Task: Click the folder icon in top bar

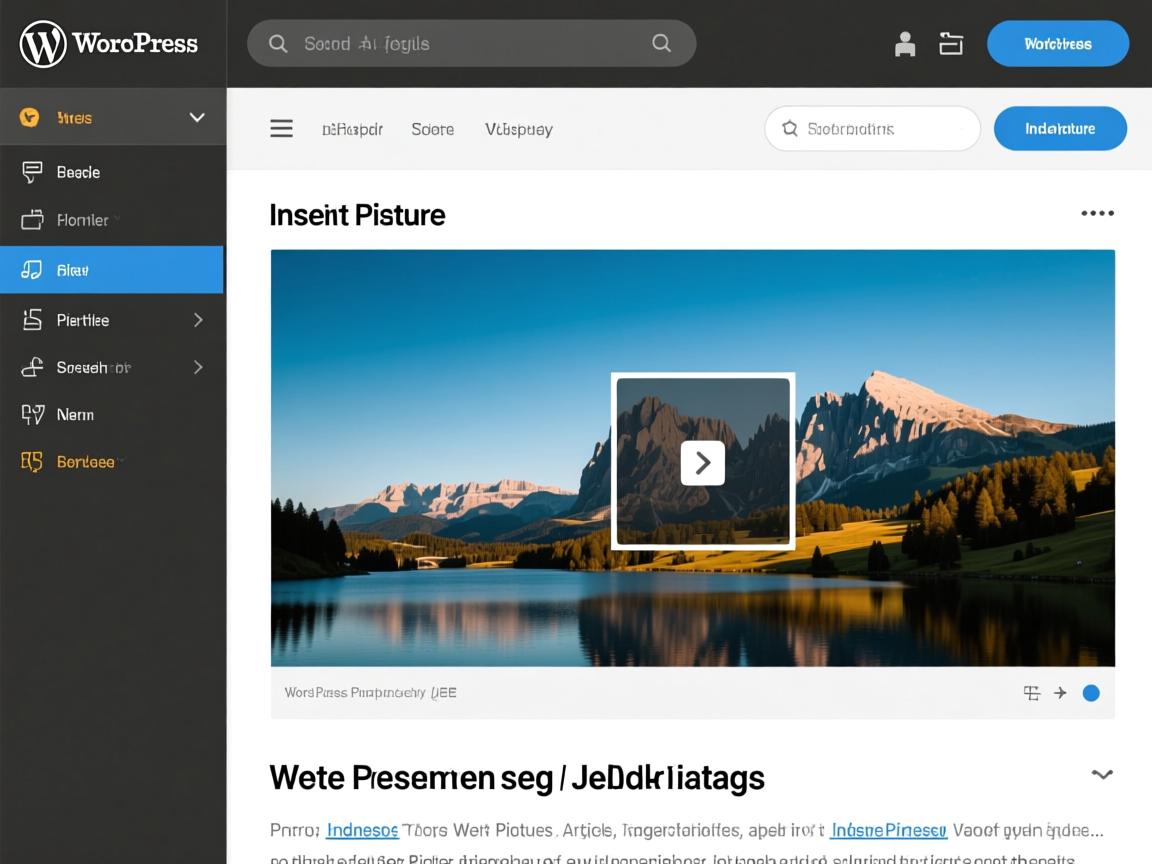Action: 951,44
